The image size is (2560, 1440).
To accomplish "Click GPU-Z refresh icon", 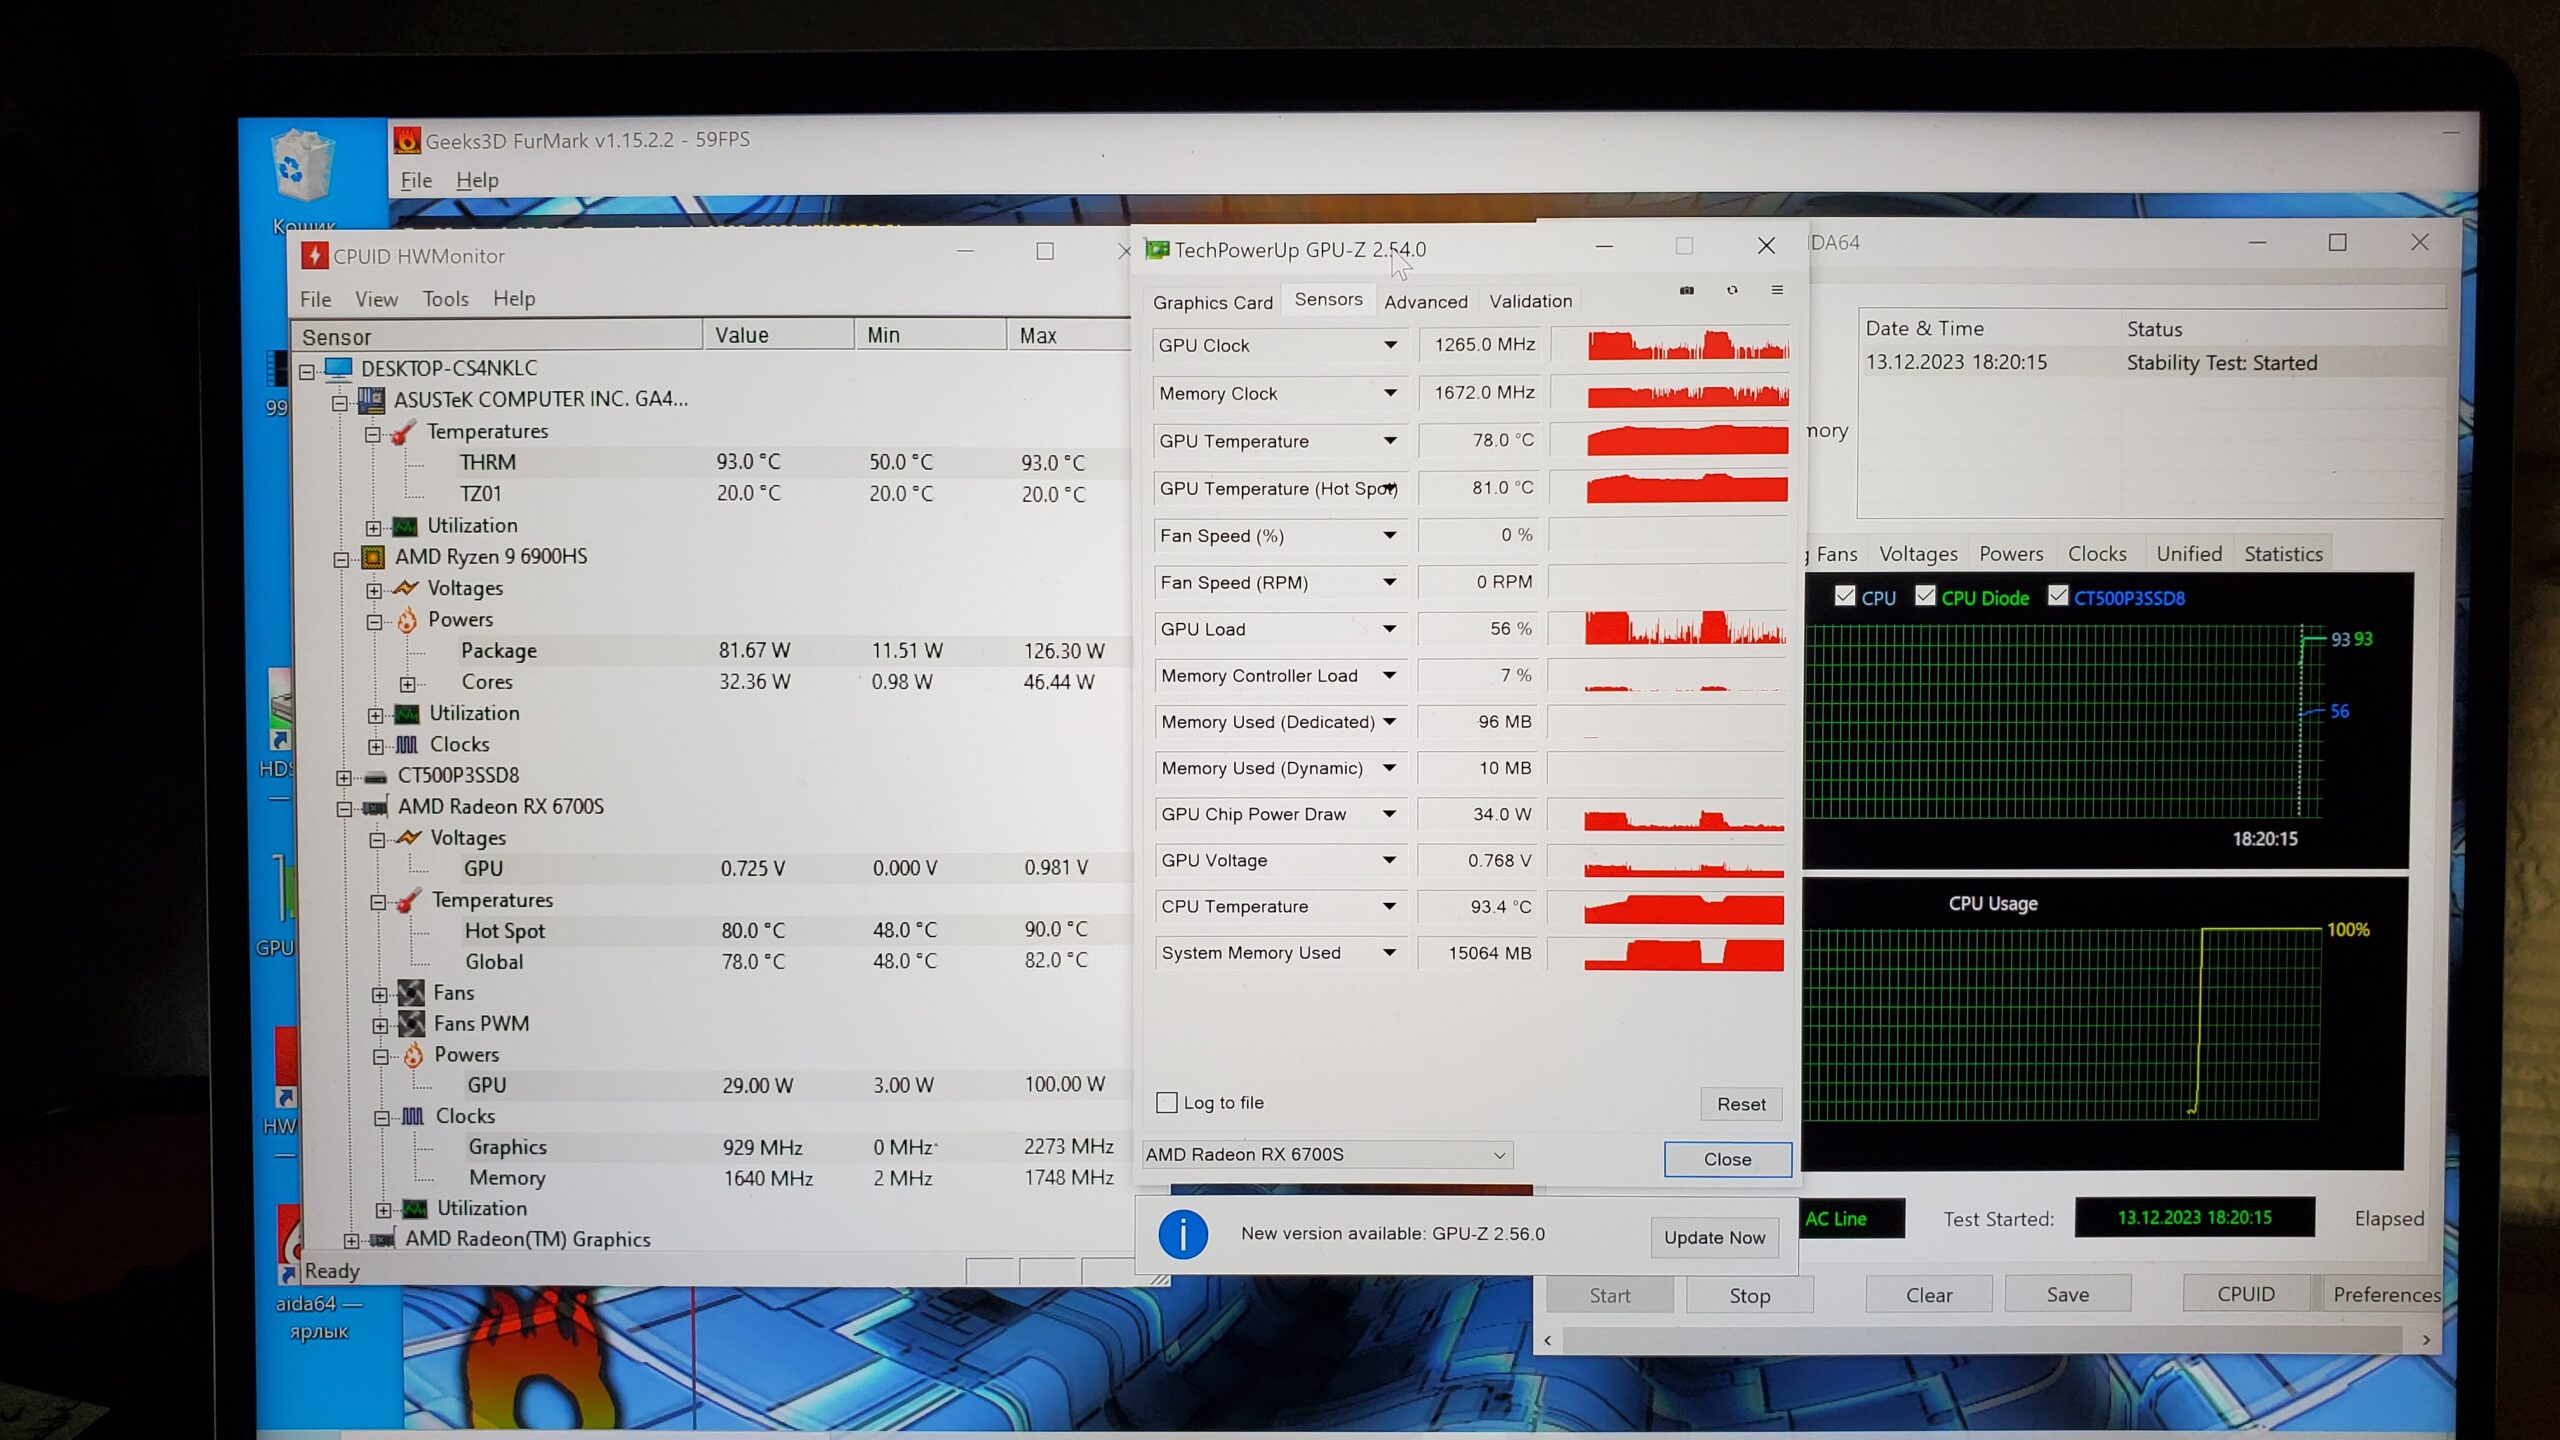I will (1732, 290).
